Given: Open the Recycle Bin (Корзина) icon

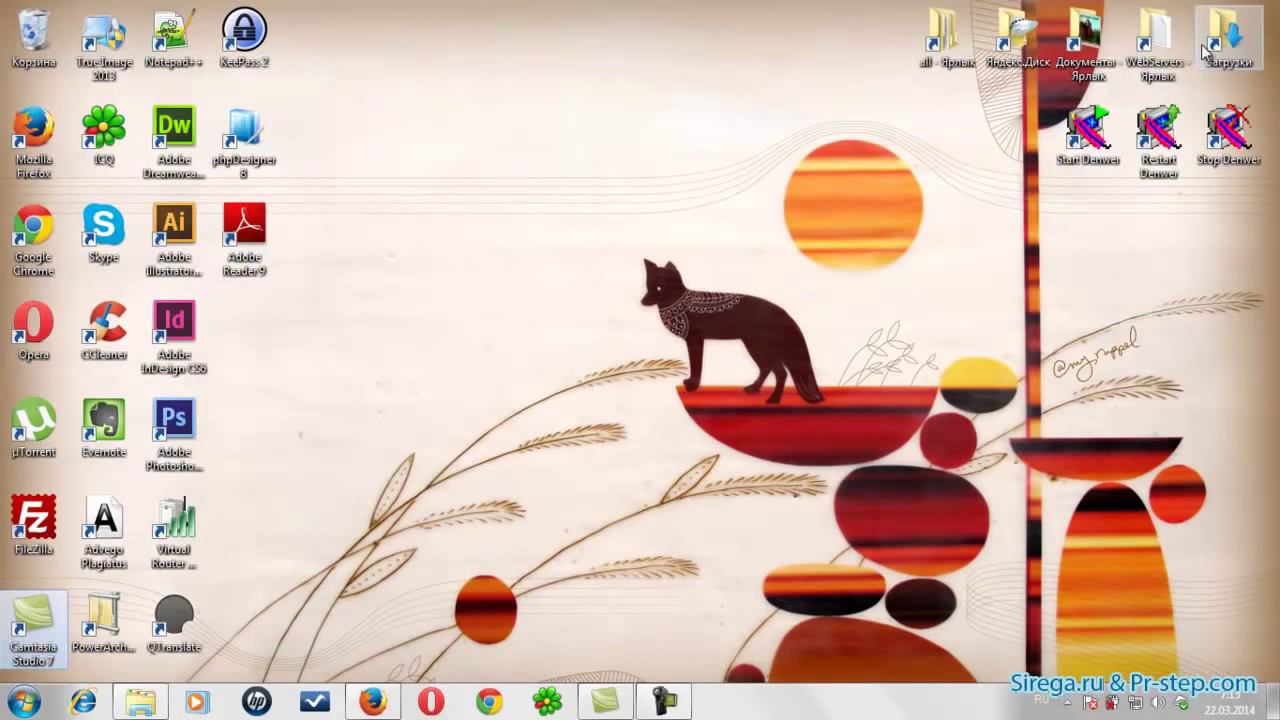Looking at the screenshot, I should tap(33, 40).
